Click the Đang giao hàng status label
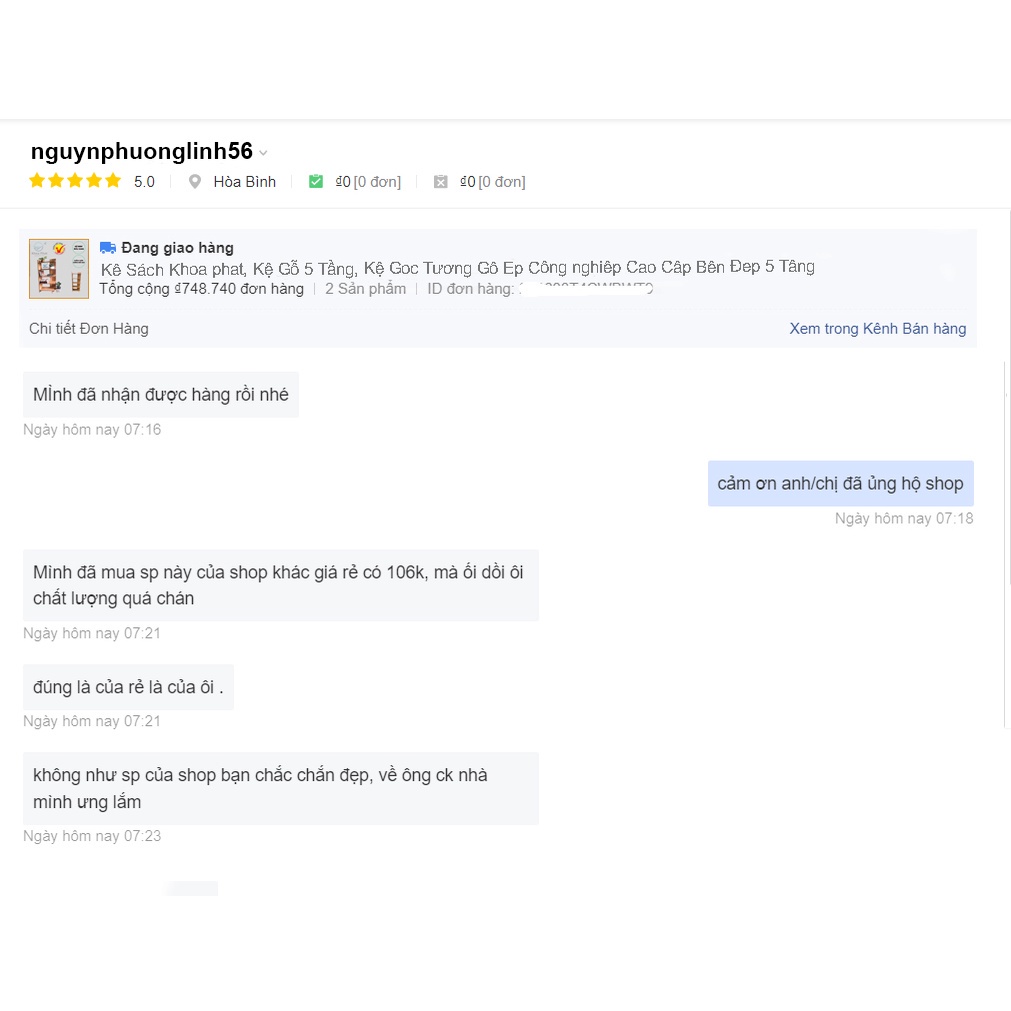Screen dimensions: 1011x1011 [x=177, y=248]
